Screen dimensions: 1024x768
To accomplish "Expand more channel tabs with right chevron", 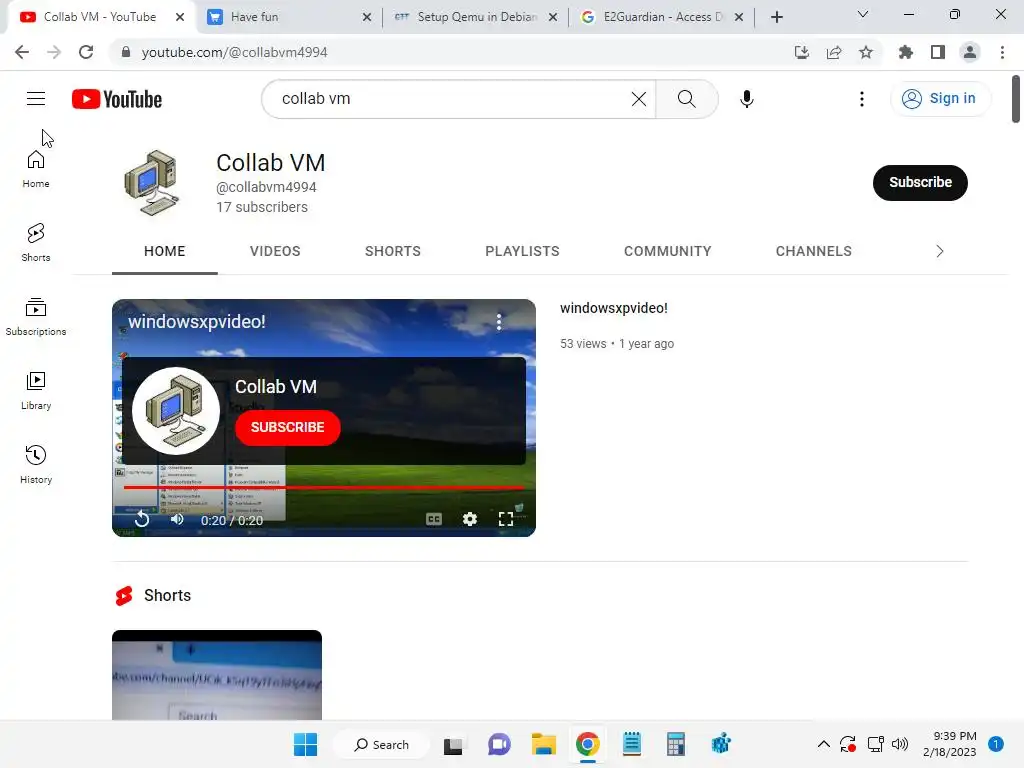I will (x=939, y=251).
